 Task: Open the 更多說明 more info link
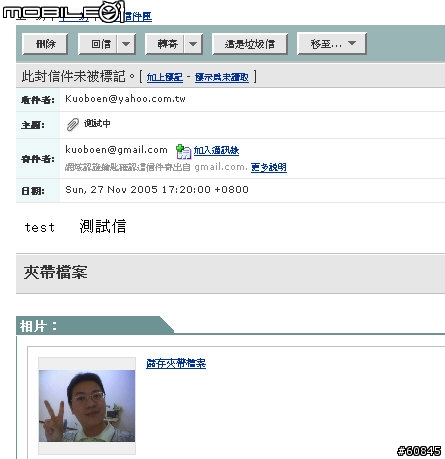[269, 167]
